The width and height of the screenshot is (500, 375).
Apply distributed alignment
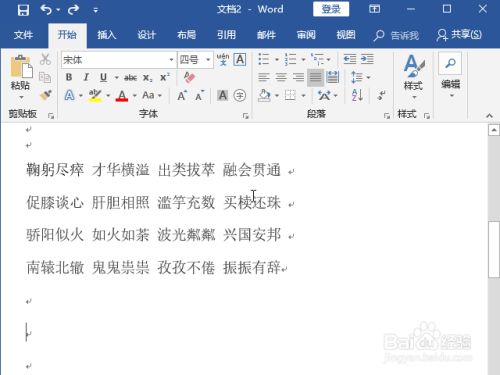333,77
